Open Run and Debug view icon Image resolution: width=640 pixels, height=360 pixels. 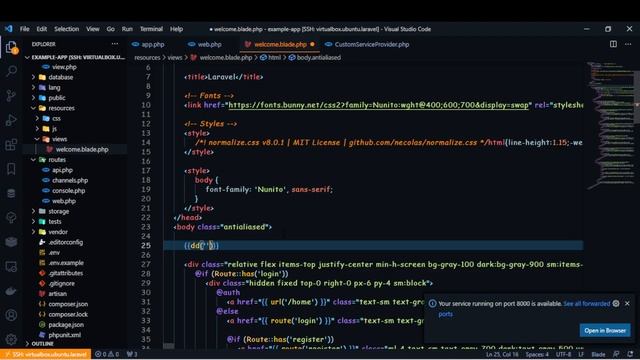(x=11, y=120)
